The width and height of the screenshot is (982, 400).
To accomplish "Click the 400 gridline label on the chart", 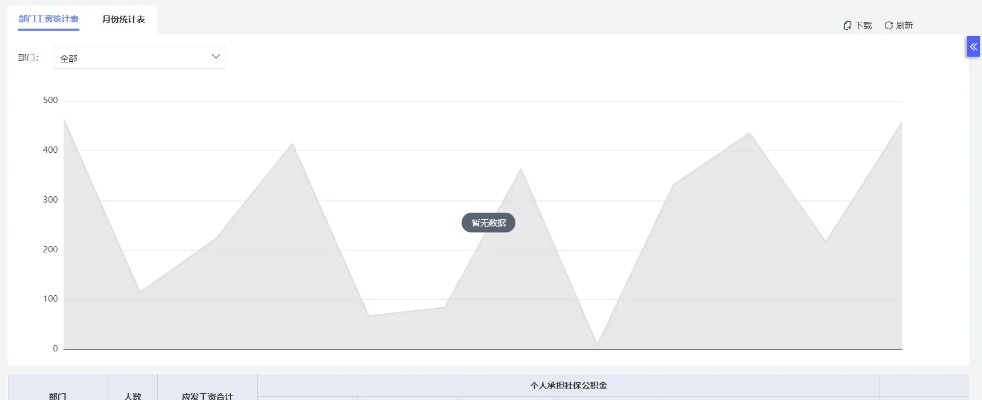I will (50, 150).
